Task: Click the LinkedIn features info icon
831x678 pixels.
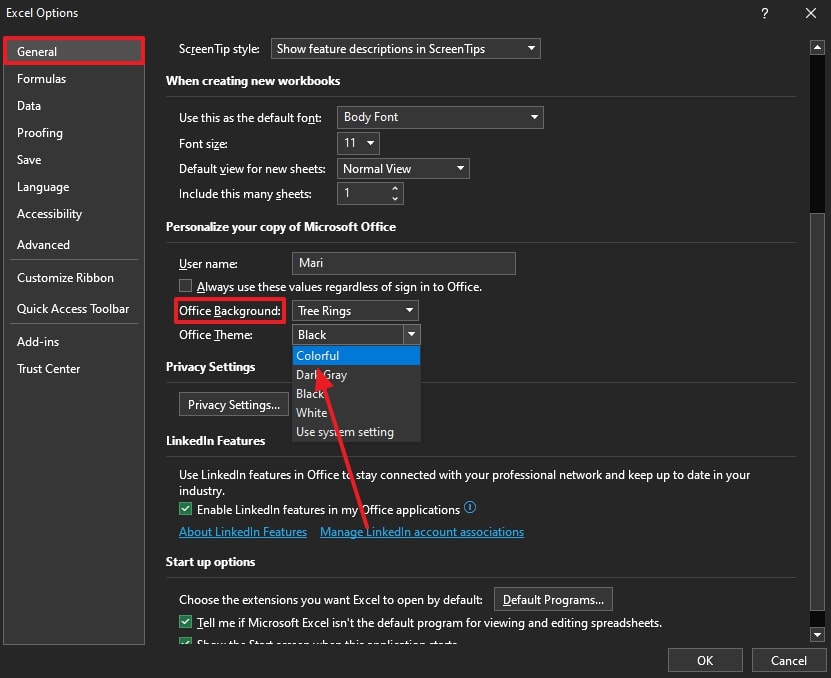Action: [470, 509]
